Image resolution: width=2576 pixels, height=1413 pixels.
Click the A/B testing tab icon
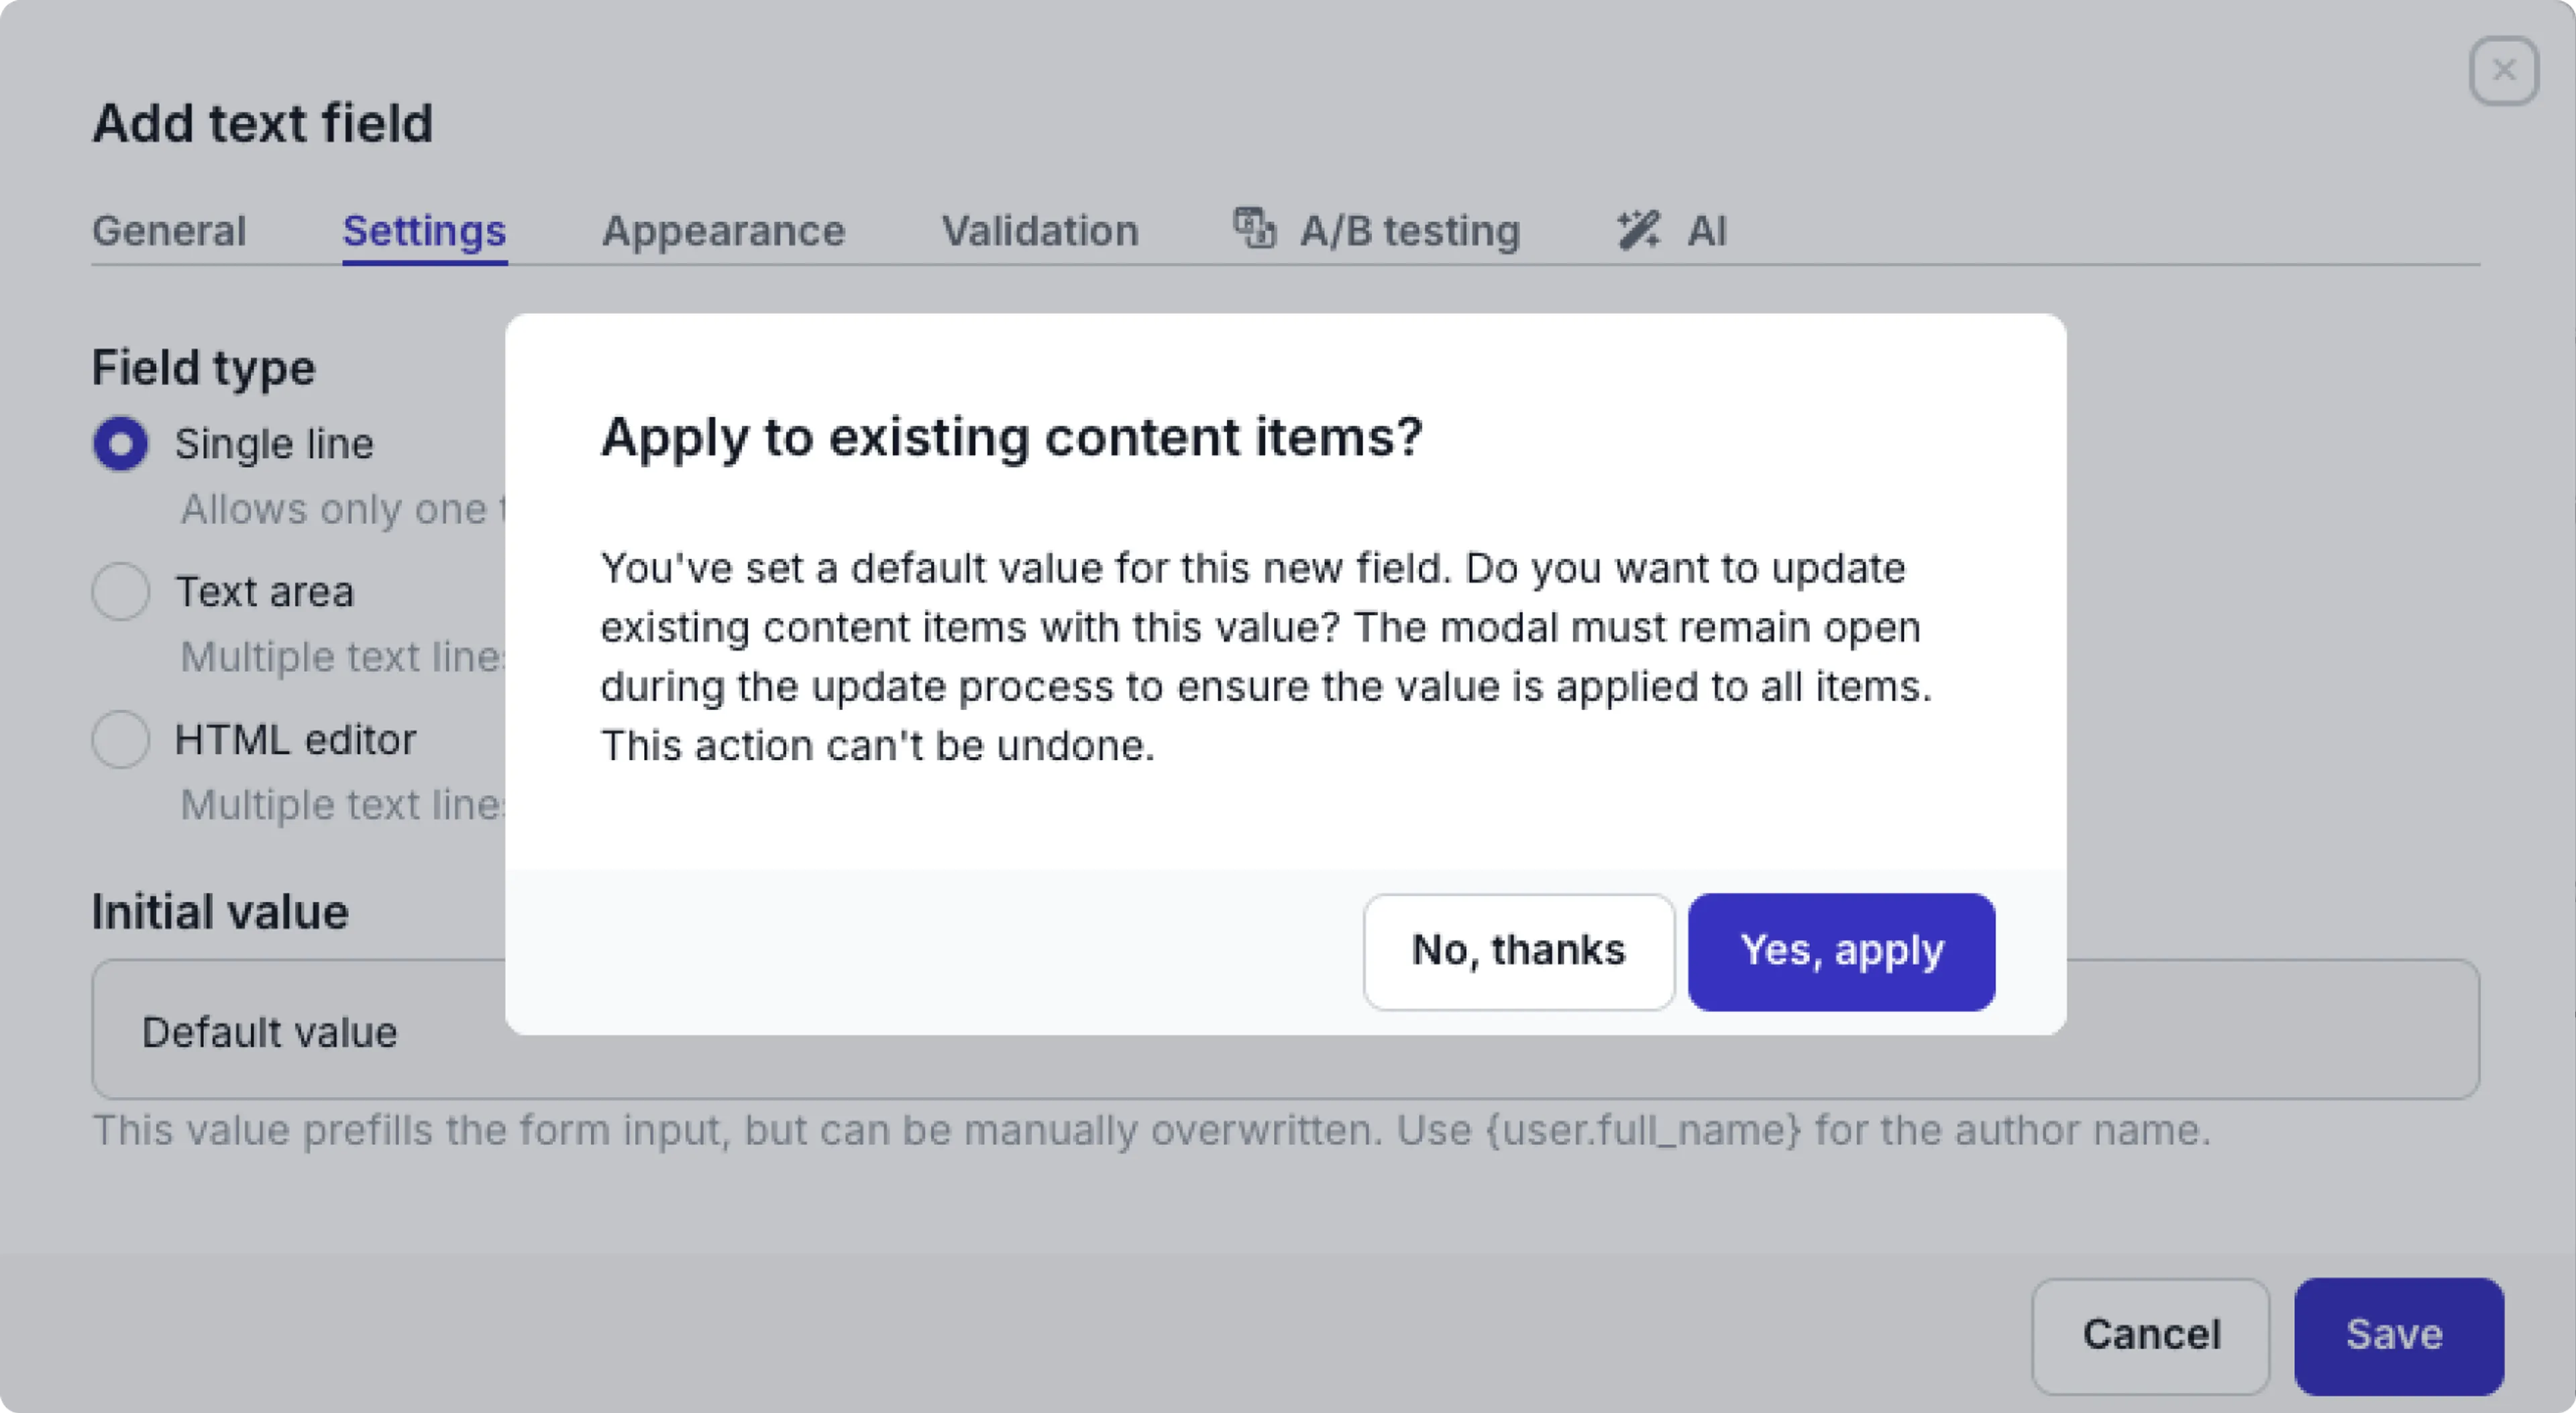tap(1254, 229)
